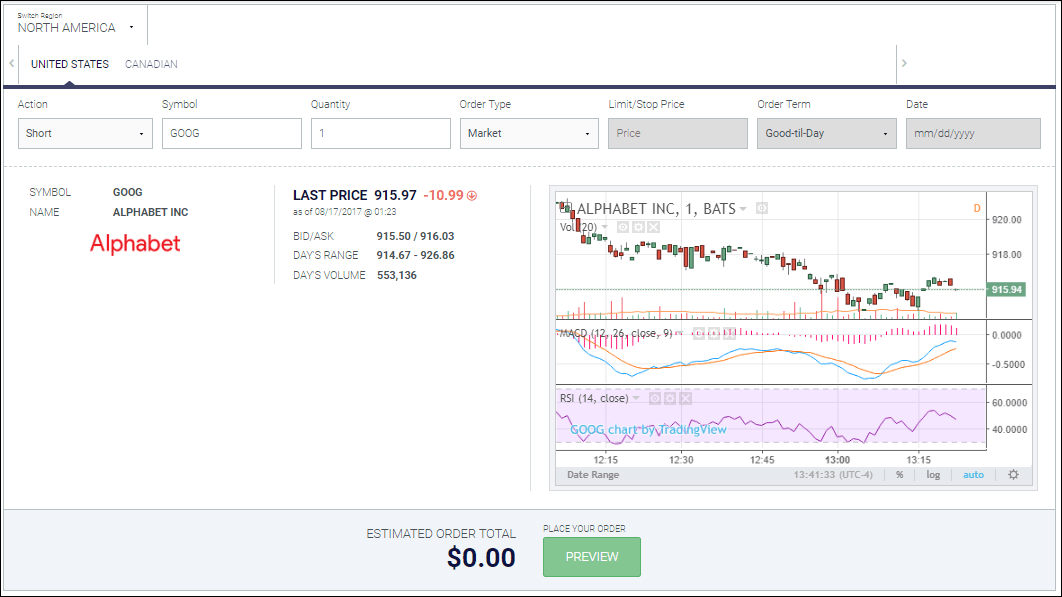Click the 13:00 time axis label
The width and height of the screenshot is (1062, 597).
point(837,459)
